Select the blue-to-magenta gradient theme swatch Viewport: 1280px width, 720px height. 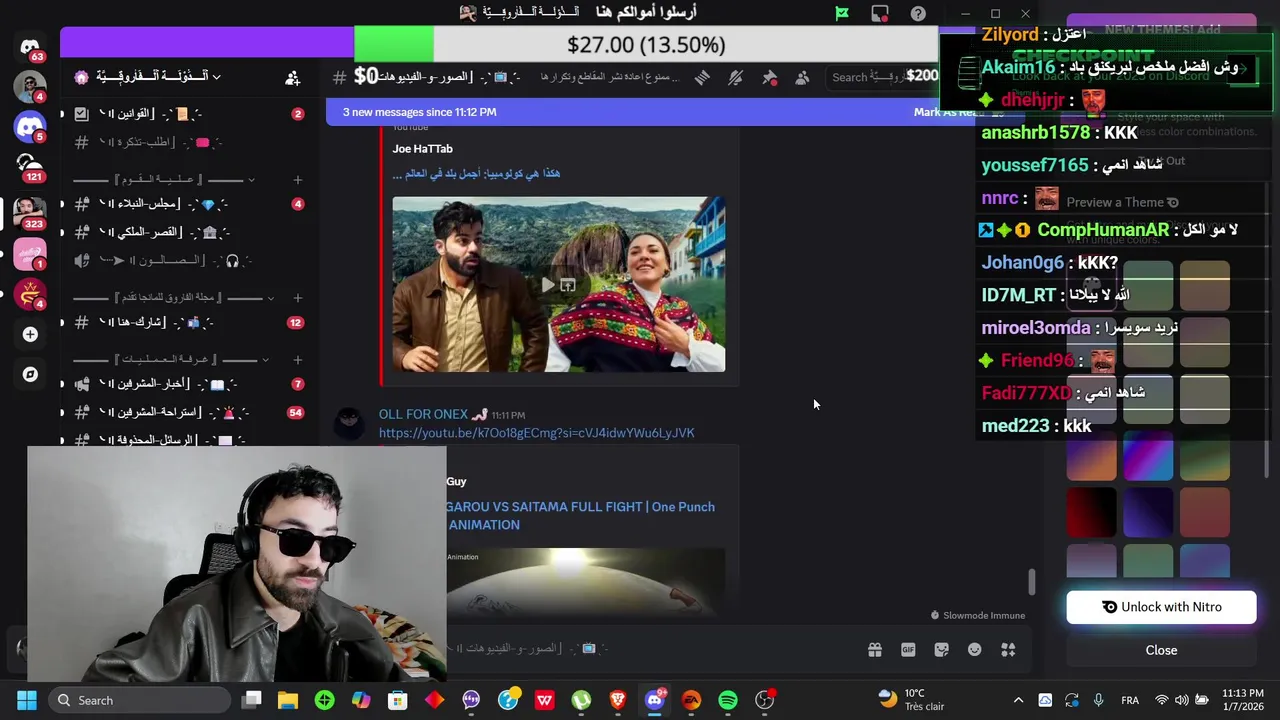pyautogui.click(x=1148, y=454)
